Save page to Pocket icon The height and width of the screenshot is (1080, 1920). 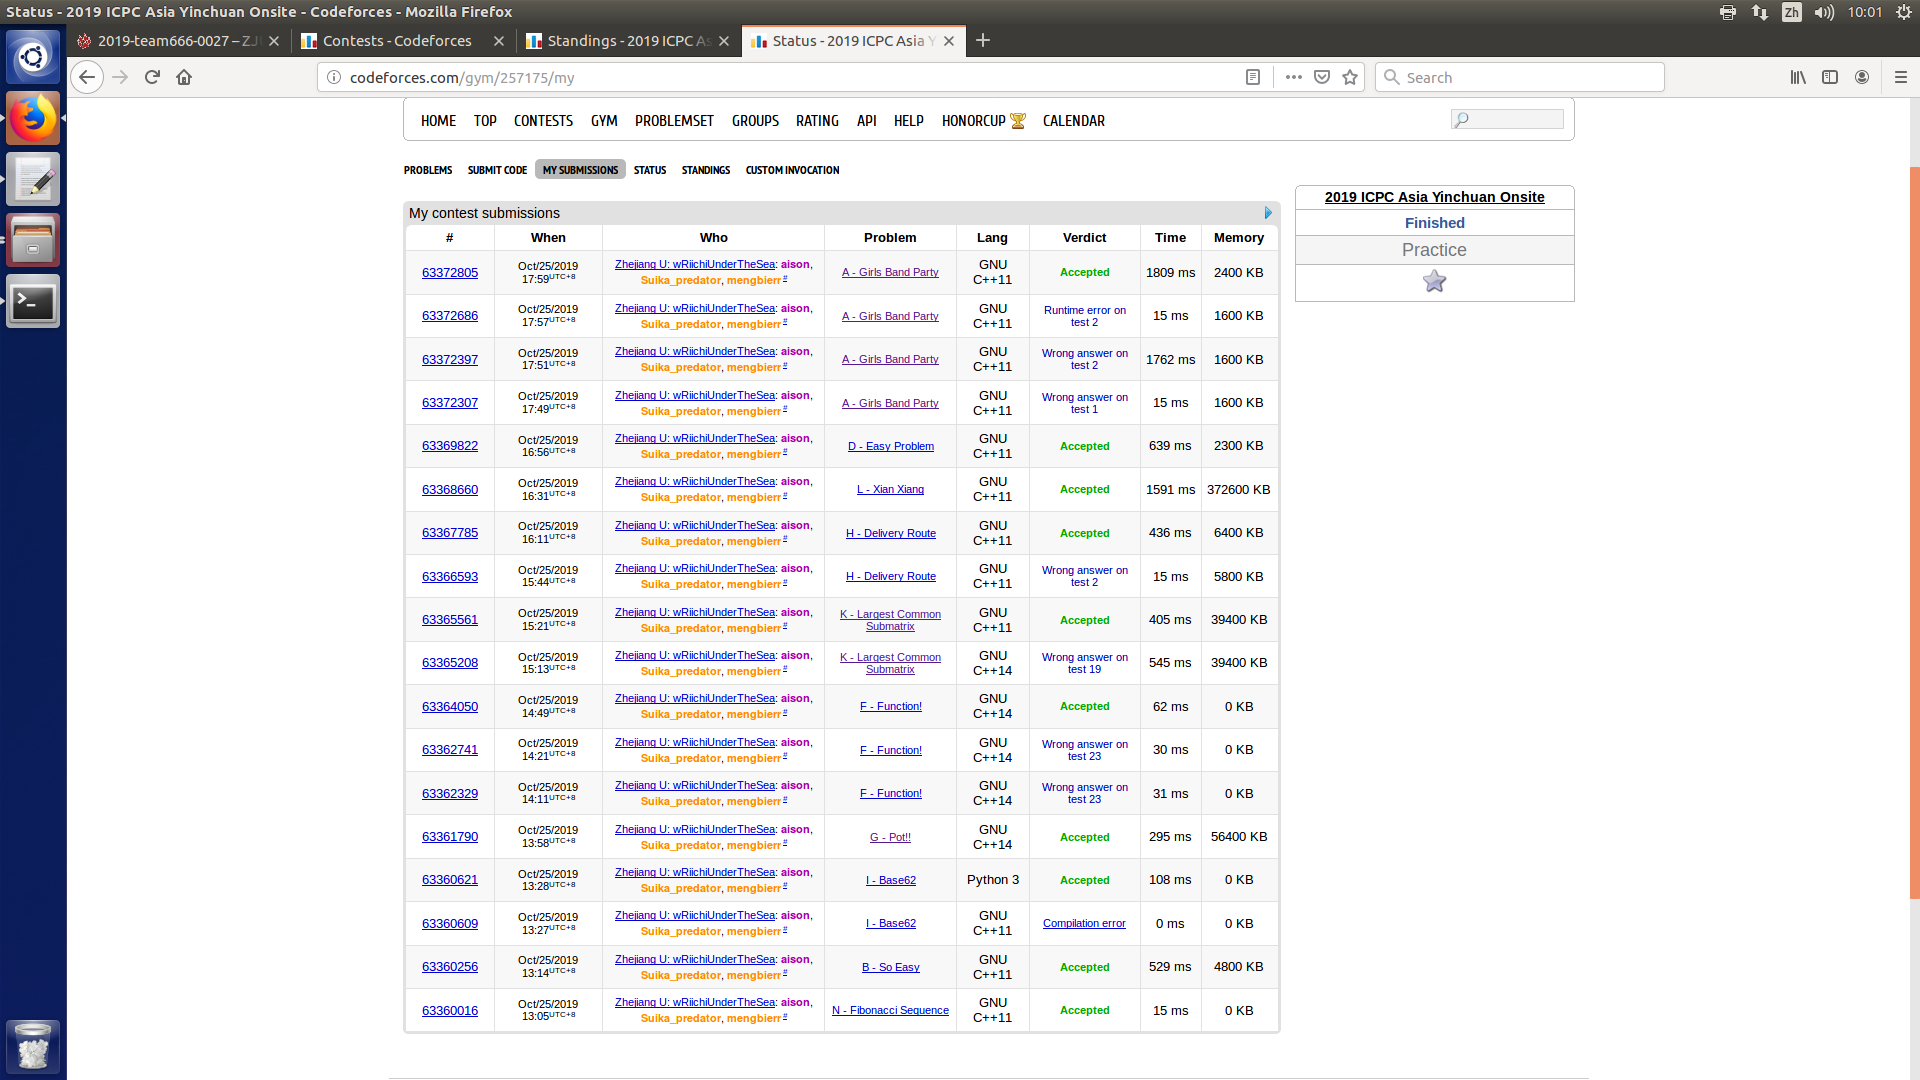point(1322,77)
